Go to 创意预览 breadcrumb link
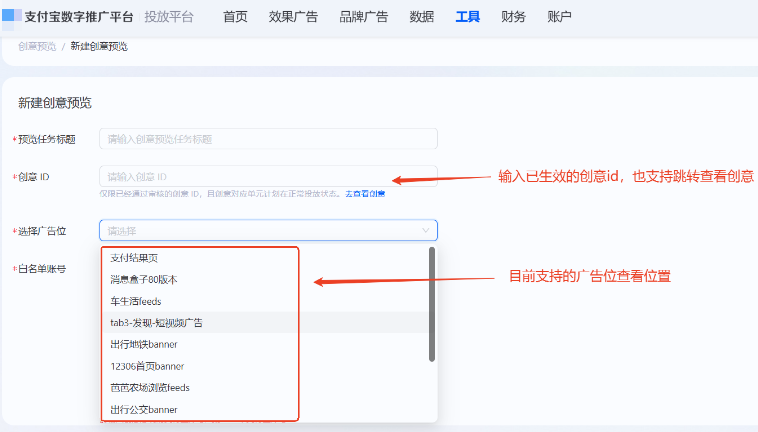Screen dimensions: 758x432 [x=37, y=46]
